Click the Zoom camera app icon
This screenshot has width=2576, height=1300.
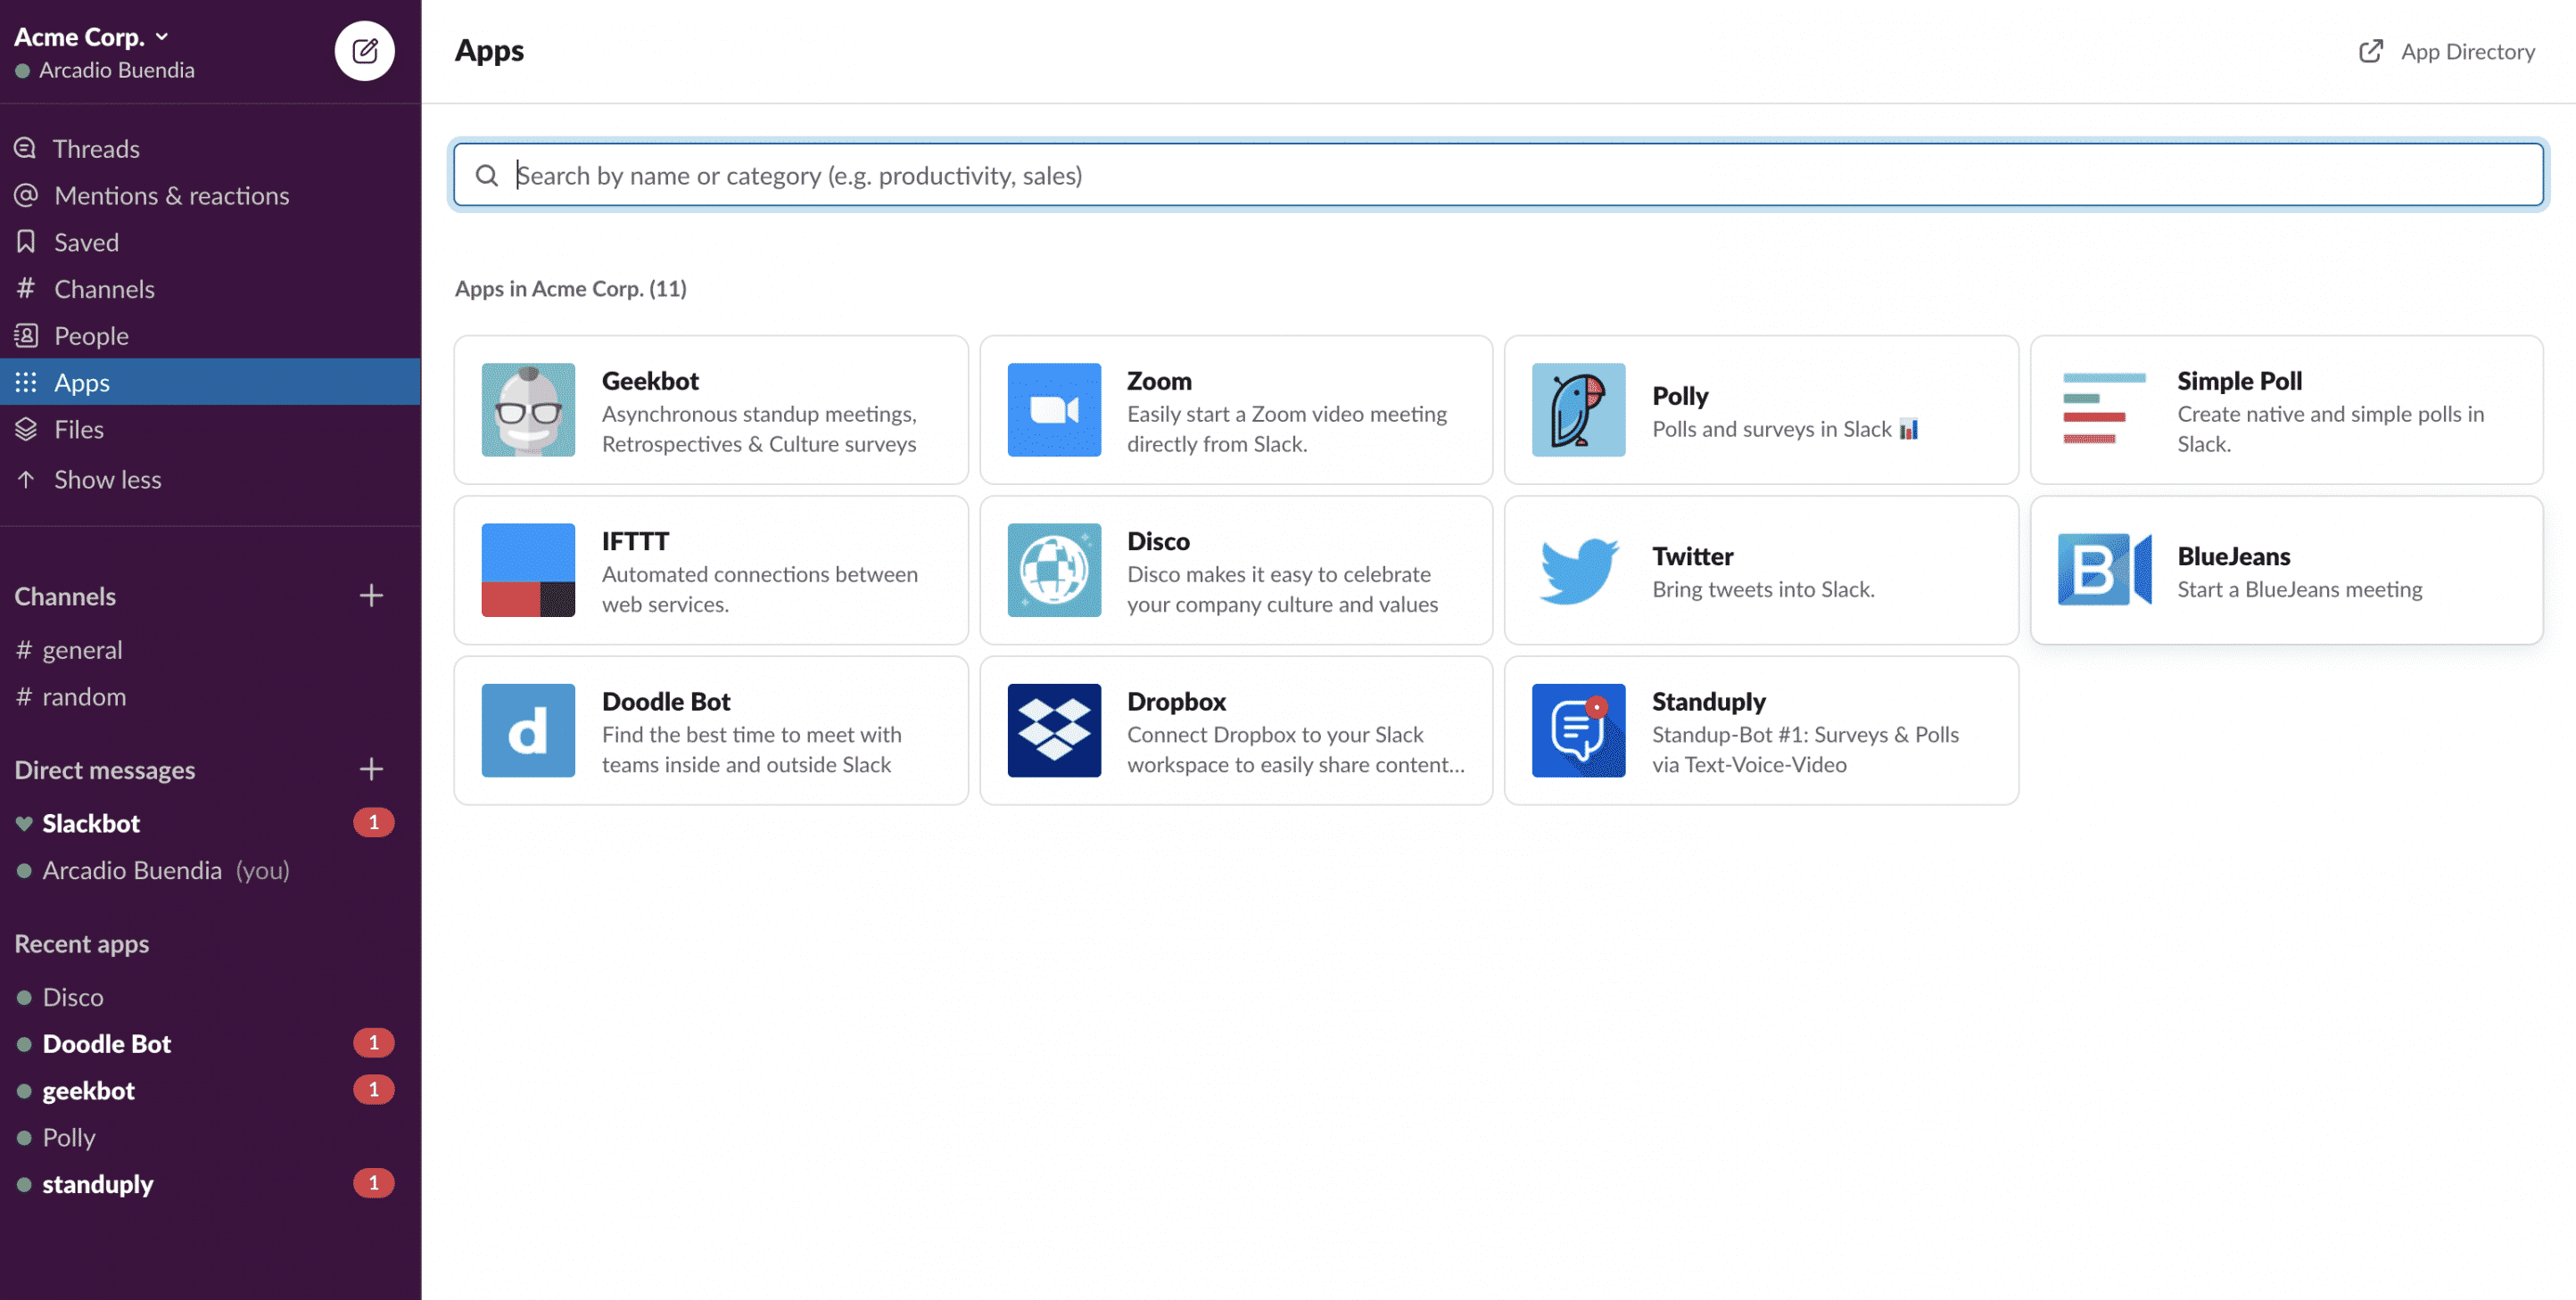(1054, 409)
